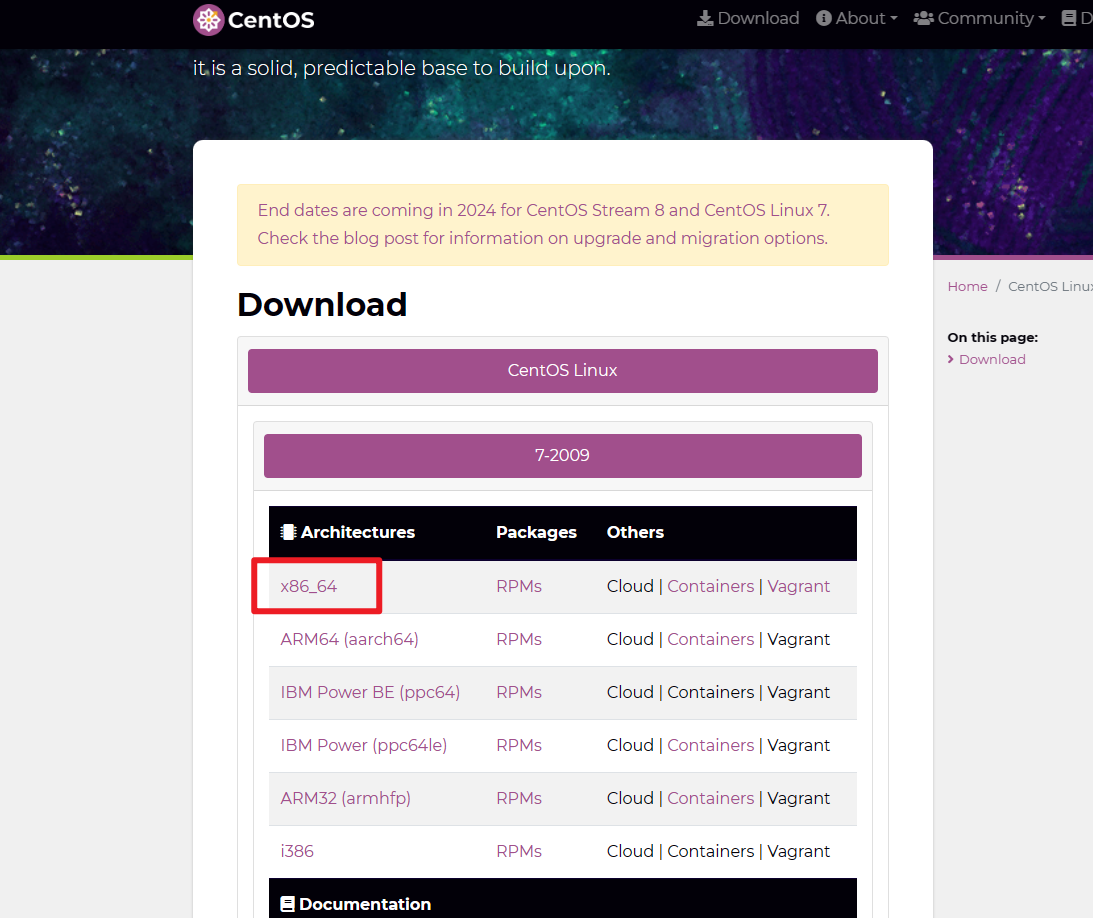Viewport: 1093px width, 918px height.
Task: Click the Packages column header
Action: 536,533
